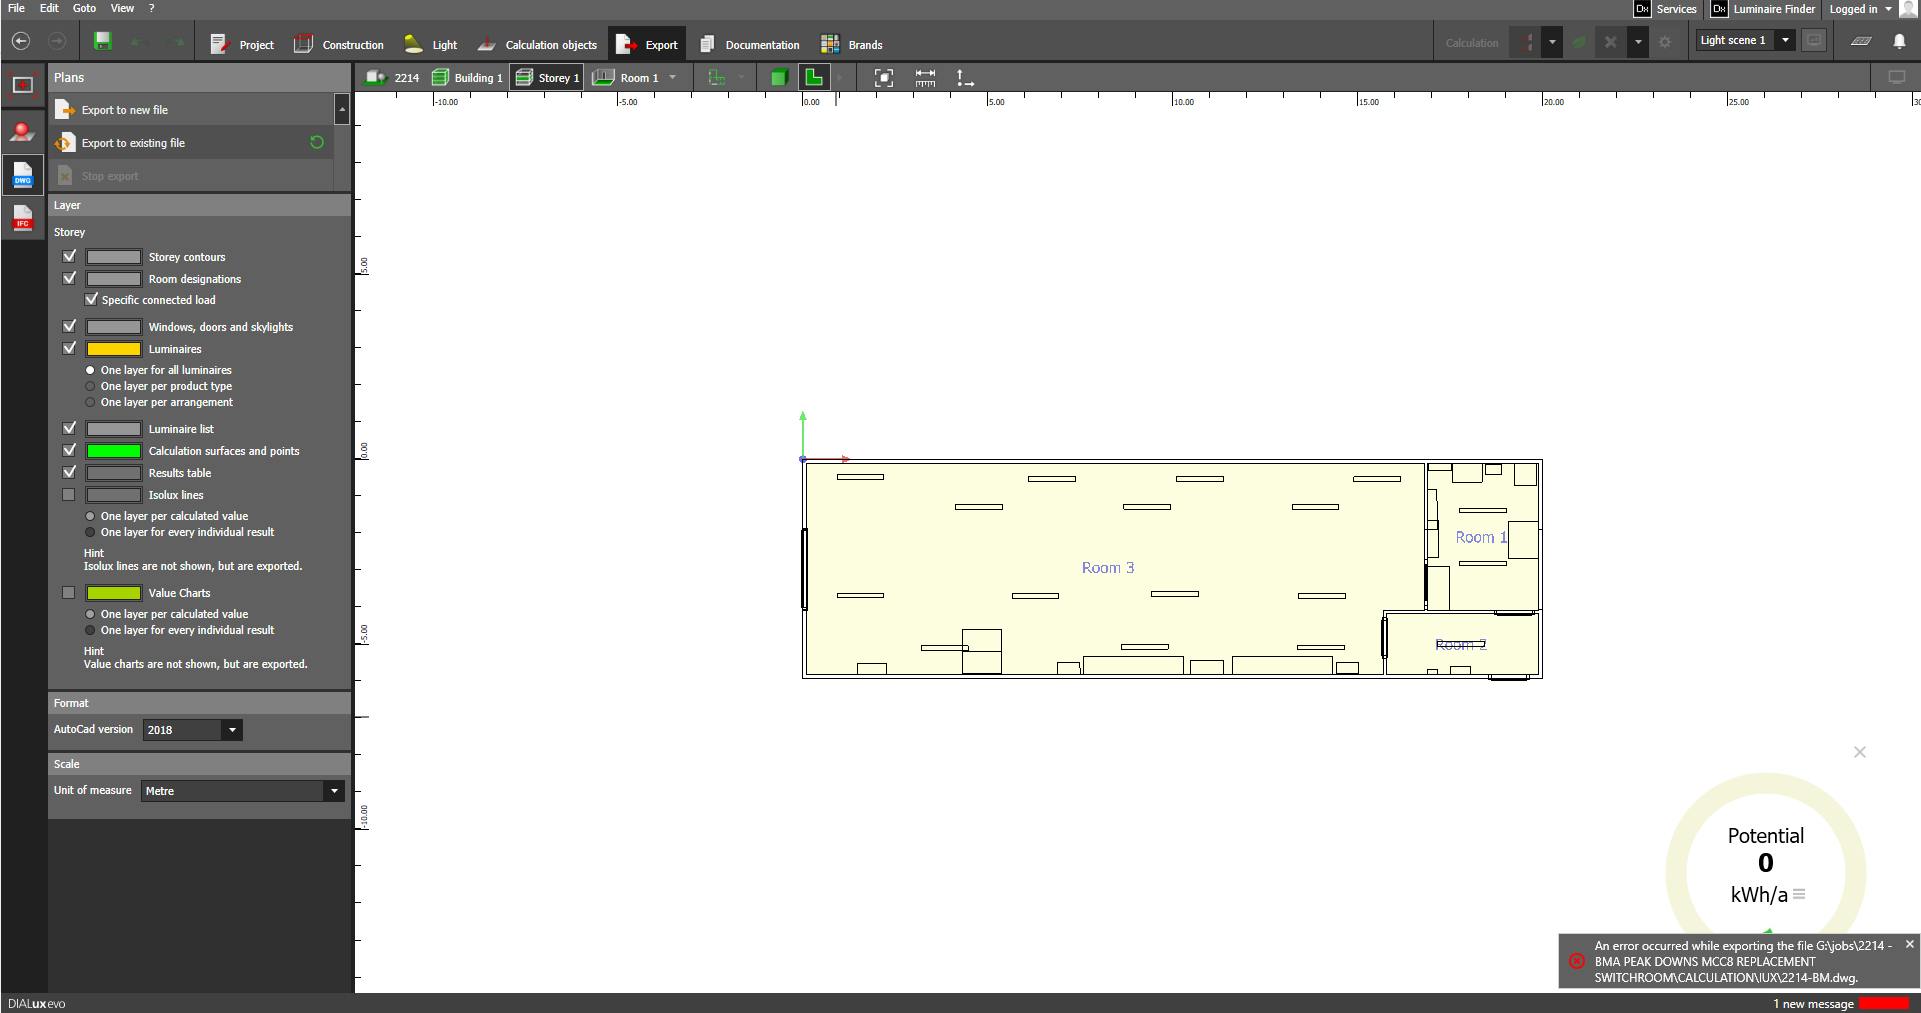Select Building 1 in the breadcrumb bar

467,78
